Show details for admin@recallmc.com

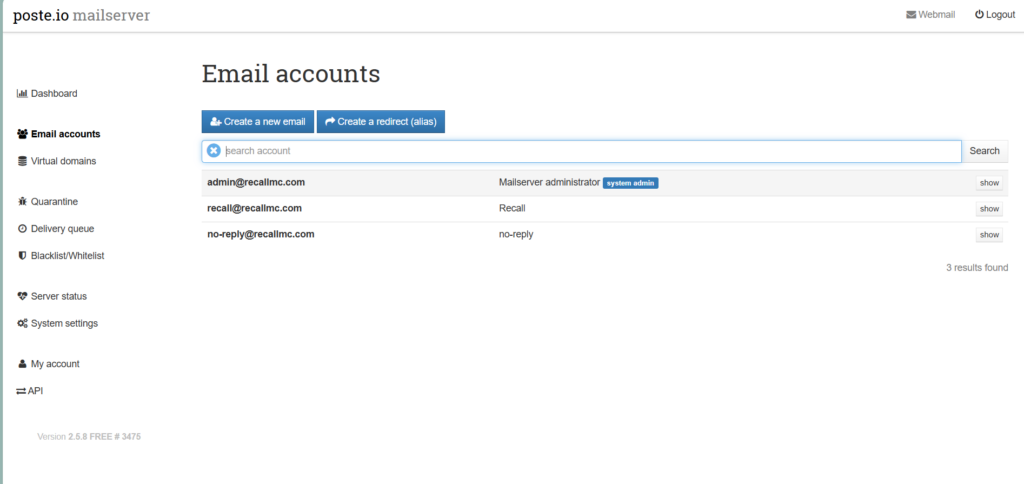989,183
